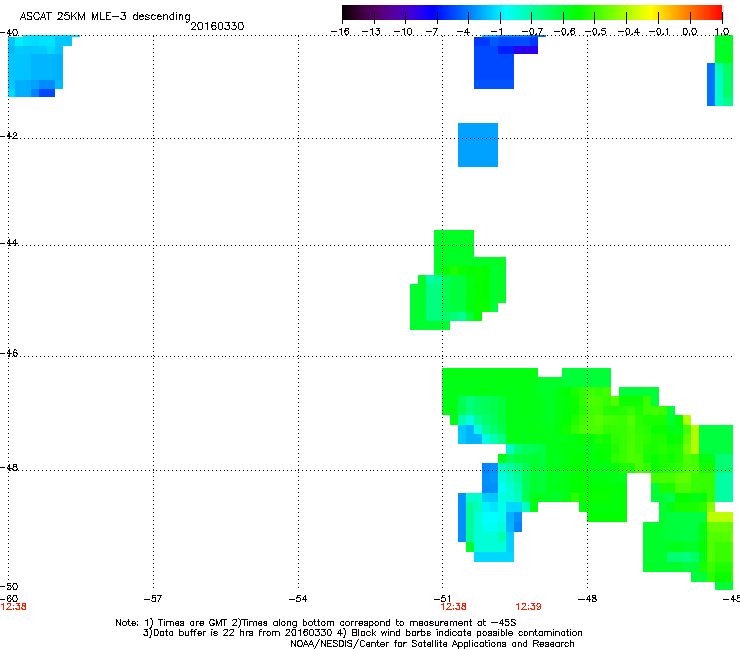Click the rainbow color scale bar
Viewport: 740px width, 650px height.
532,13
